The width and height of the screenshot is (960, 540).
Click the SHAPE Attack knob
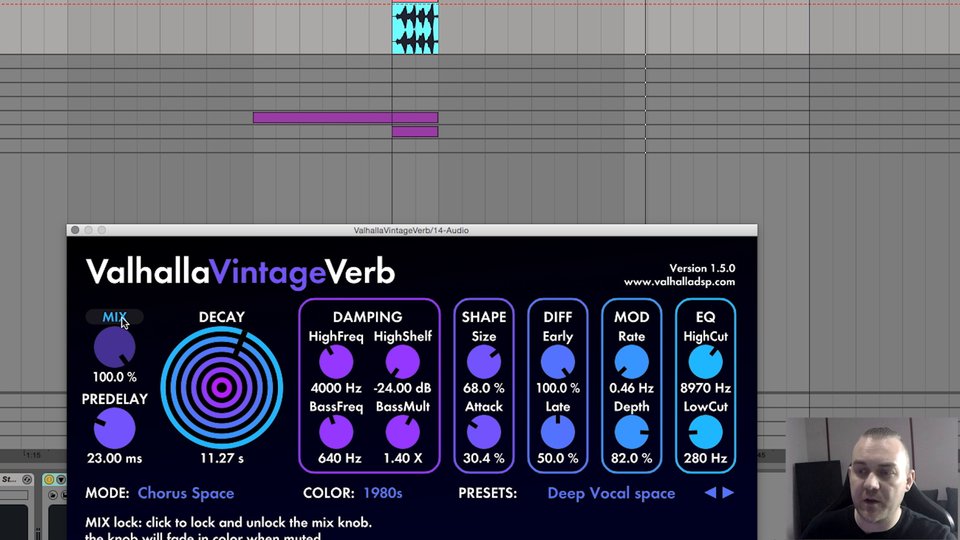pos(484,432)
